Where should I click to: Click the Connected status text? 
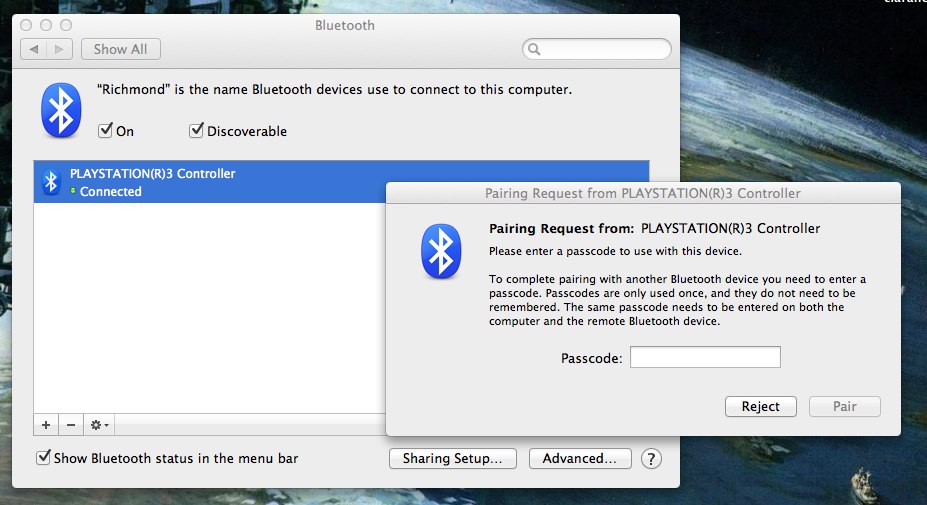[111, 192]
